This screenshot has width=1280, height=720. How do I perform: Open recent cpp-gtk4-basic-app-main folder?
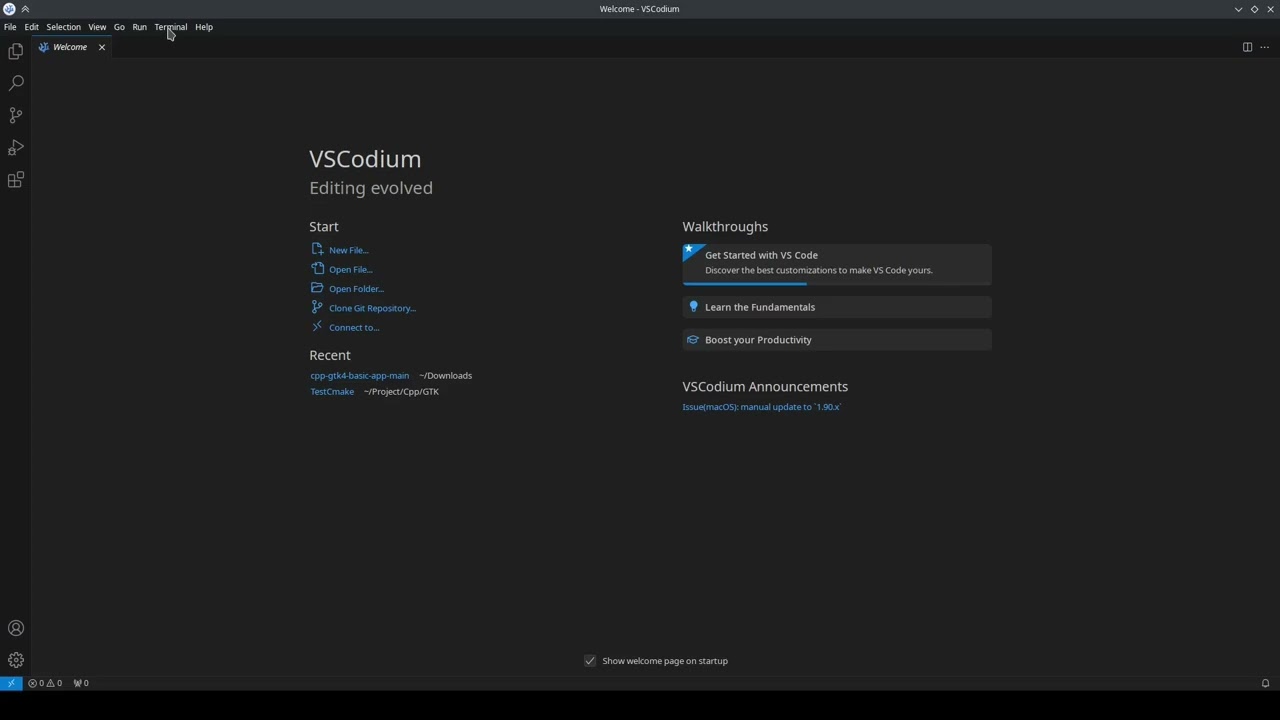(359, 376)
